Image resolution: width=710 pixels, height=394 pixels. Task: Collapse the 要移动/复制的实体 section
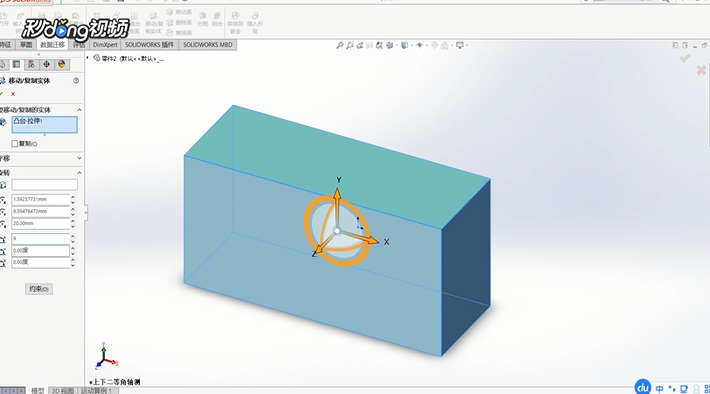point(79,110)
